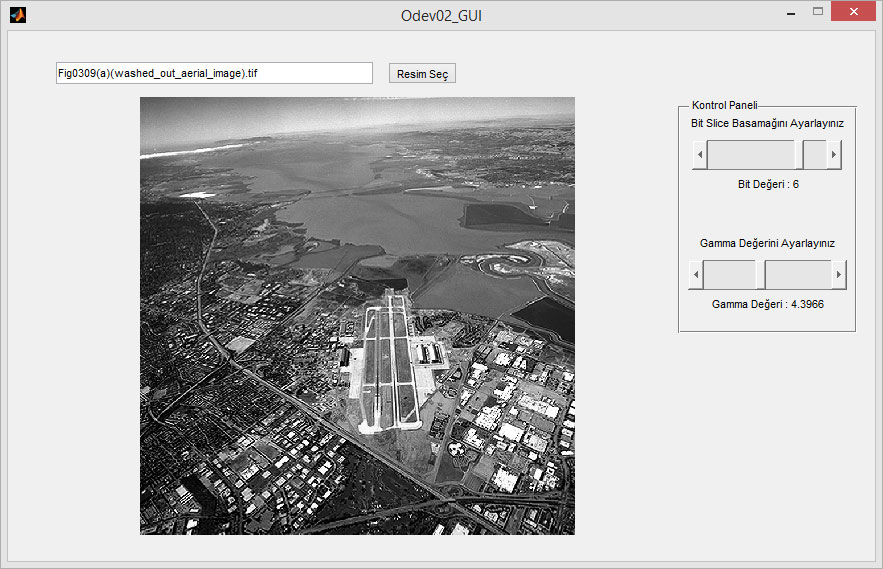Viewport: 883px width, 569px height.
Task: Select the 'Bit Değeri : 6' label
Action: tap(768, 184)
